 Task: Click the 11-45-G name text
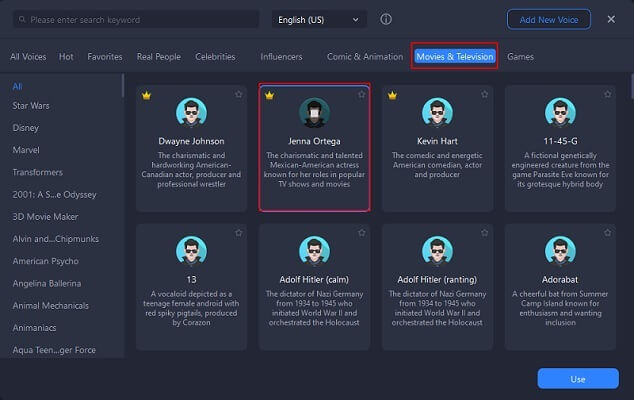point(560,141)
